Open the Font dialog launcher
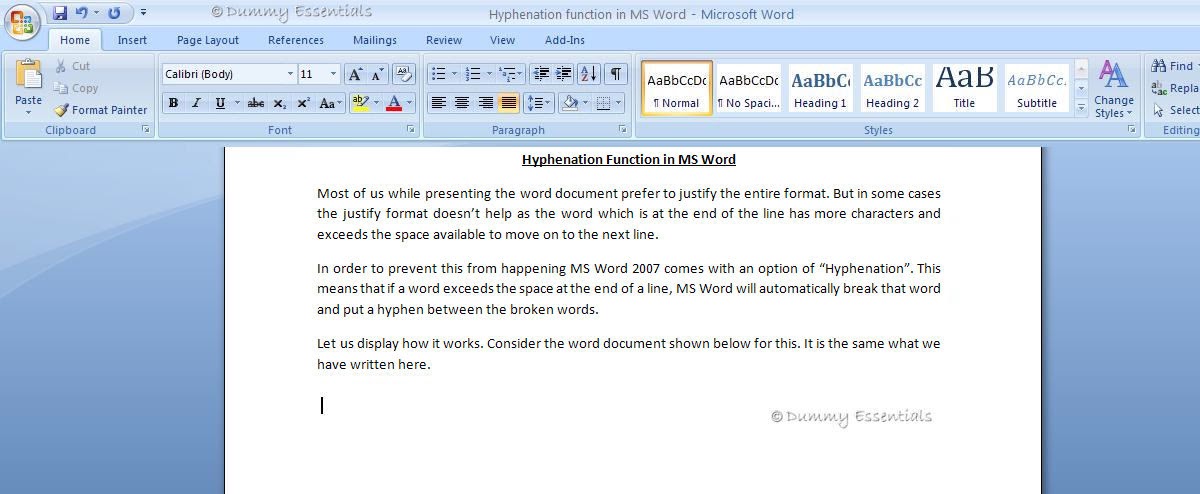The image size is (1200, 494). 411,130
